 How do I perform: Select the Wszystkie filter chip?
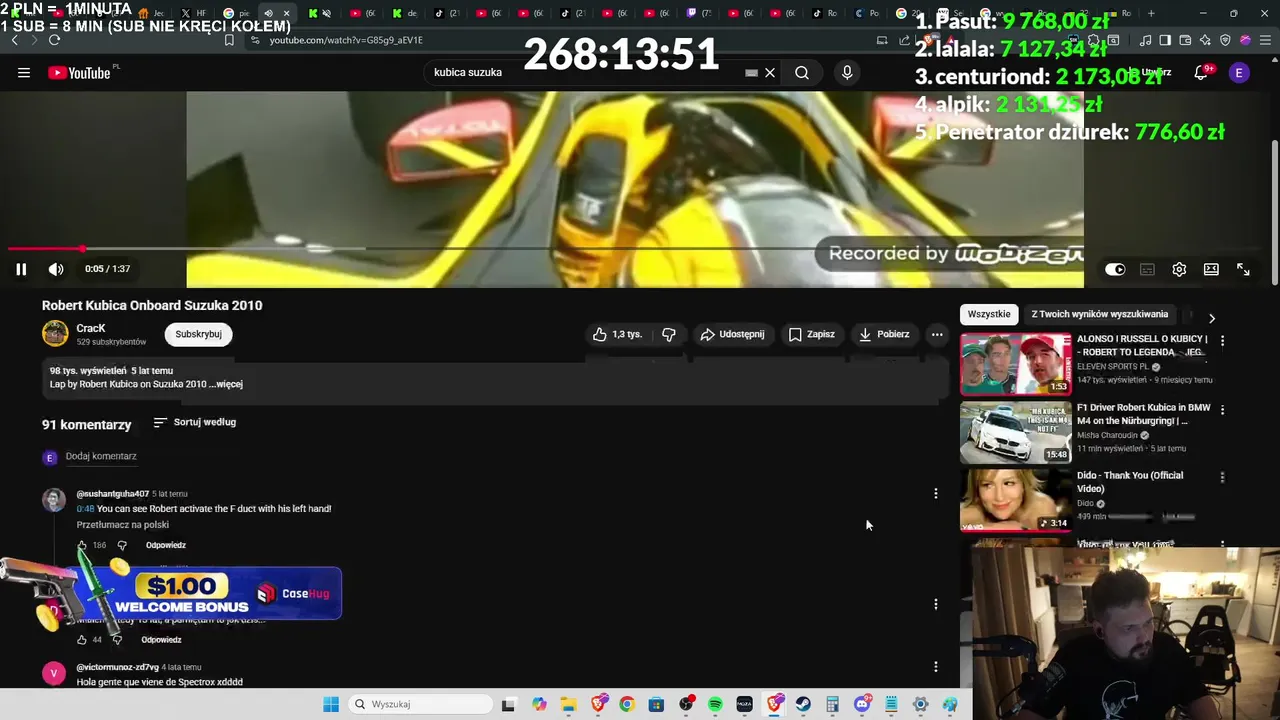(989, 314)
